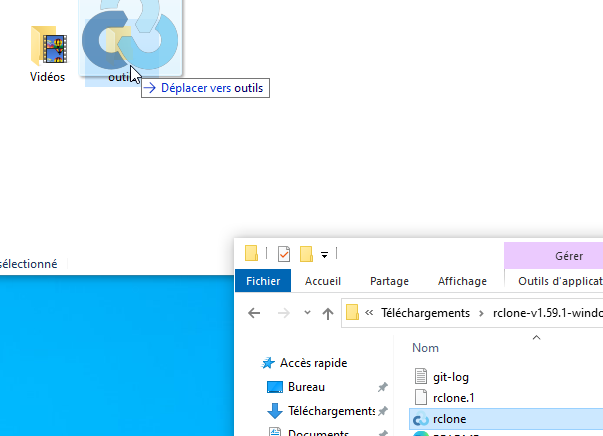Click the Accès rapide star icon
The width and height of the screenshot is (603, 436).
click(x=268, y=363)
